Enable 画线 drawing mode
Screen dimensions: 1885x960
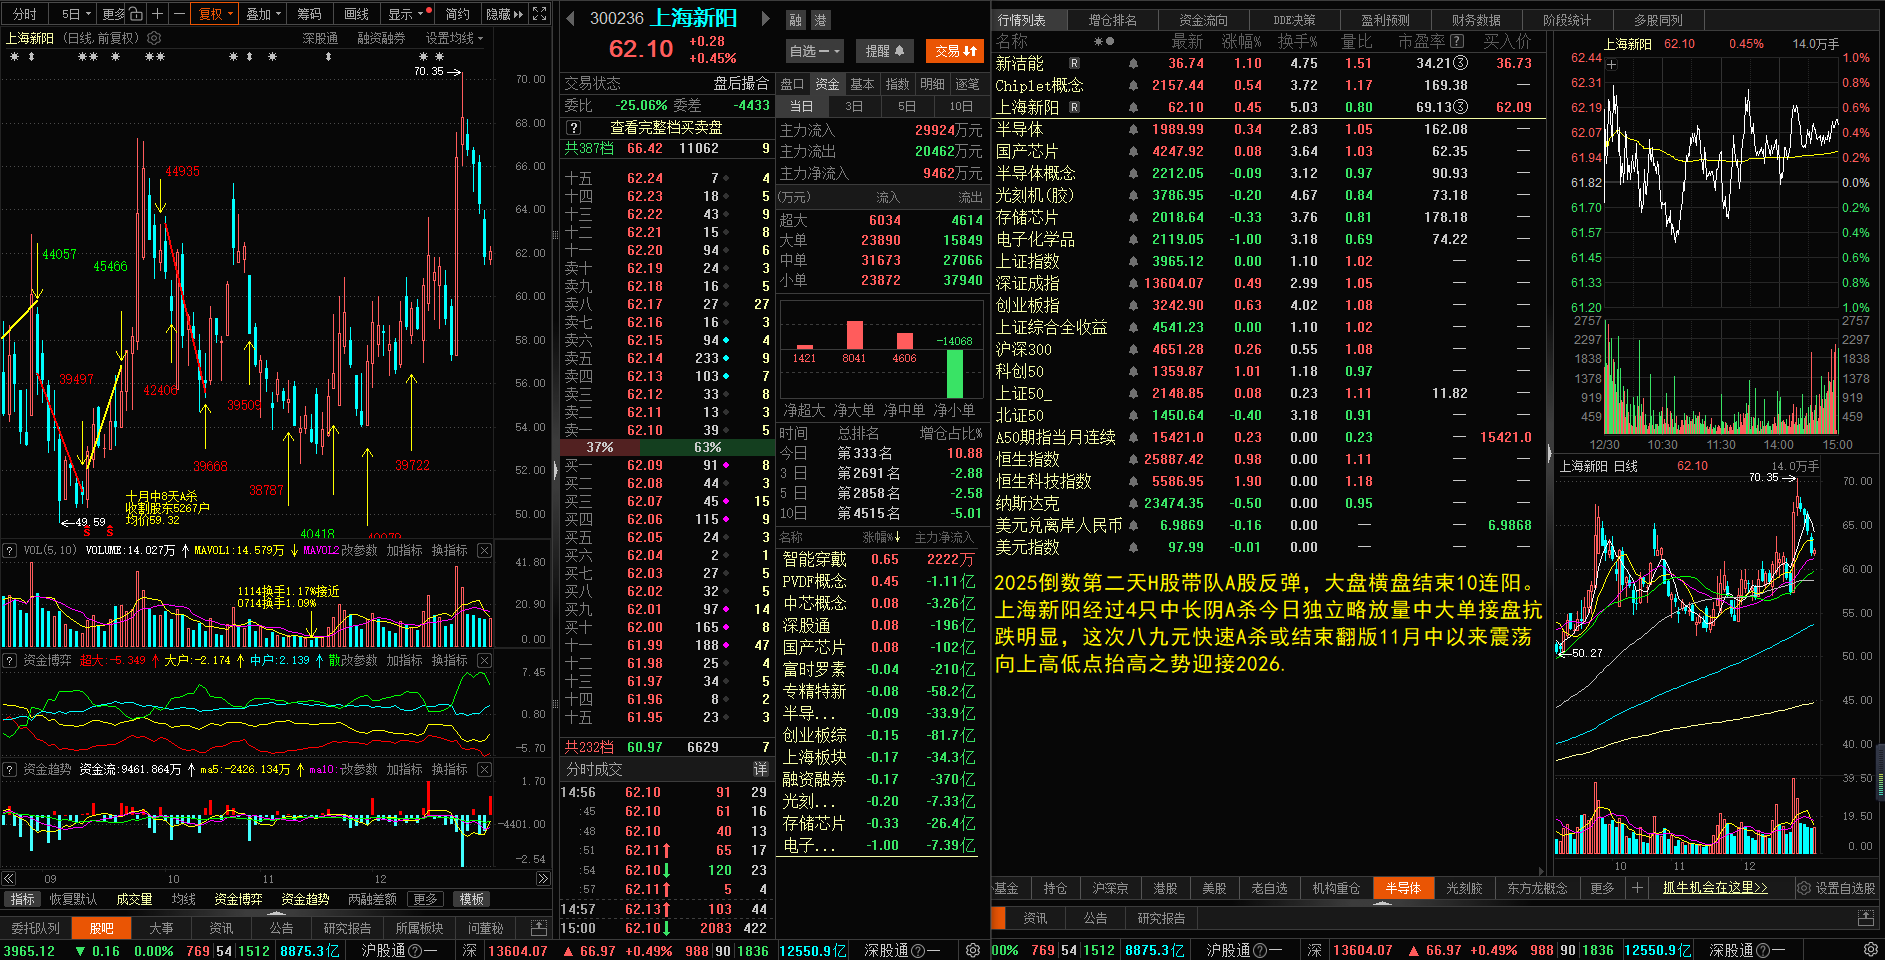(x=357, y=14)
